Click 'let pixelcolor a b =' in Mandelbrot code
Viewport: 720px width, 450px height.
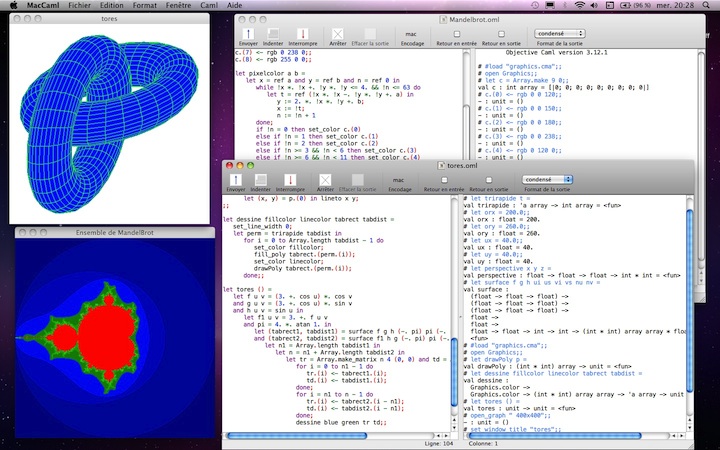[270, 73]
